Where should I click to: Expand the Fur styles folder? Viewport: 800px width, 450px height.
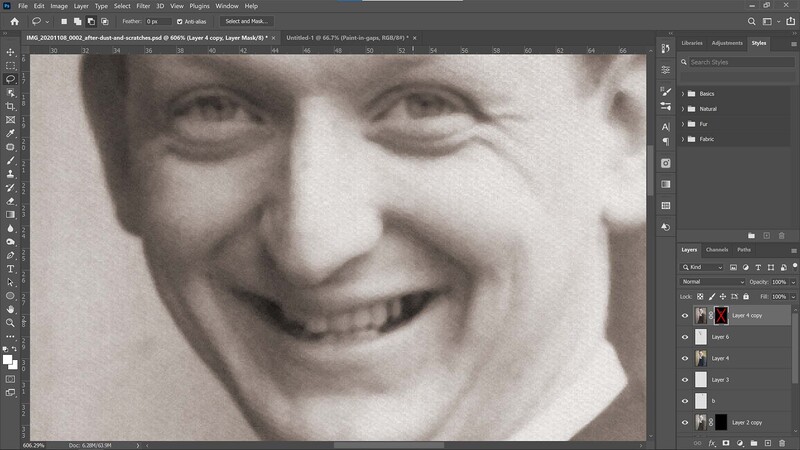coord(683,124)
